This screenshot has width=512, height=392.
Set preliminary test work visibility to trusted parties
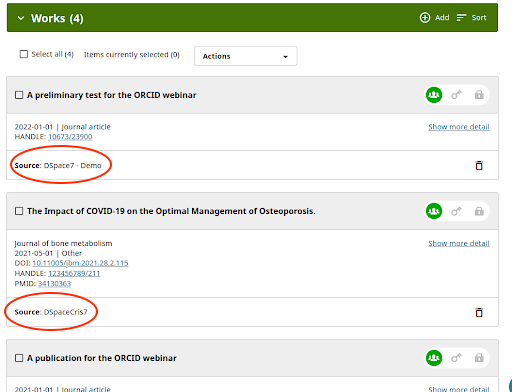pyautogui.click(x=456, y=95)
